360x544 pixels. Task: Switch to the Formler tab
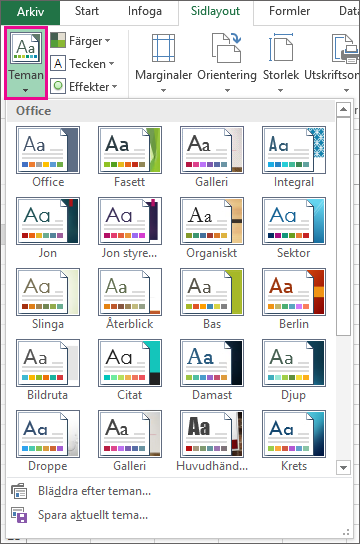click(289, 11)
